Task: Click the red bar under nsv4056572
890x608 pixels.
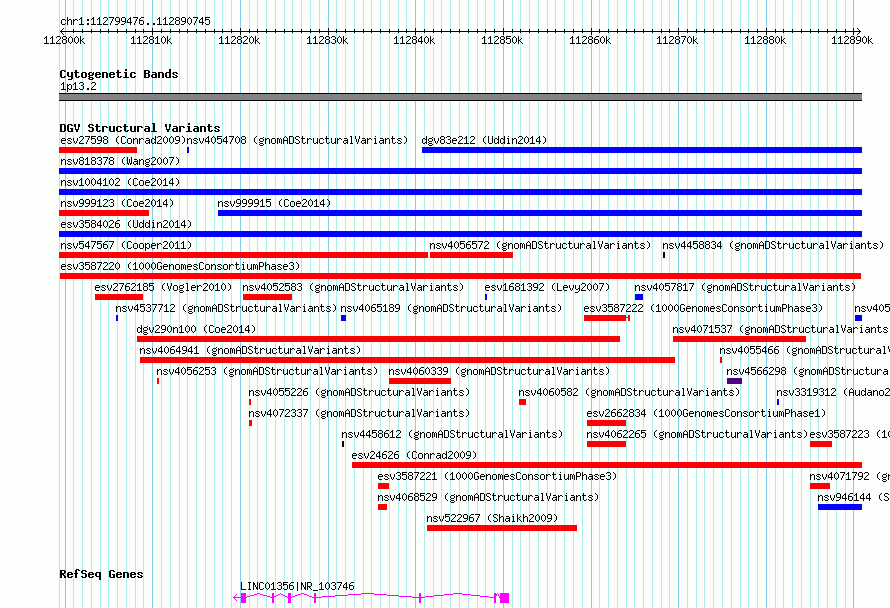Action: click(x=472, y=255)
